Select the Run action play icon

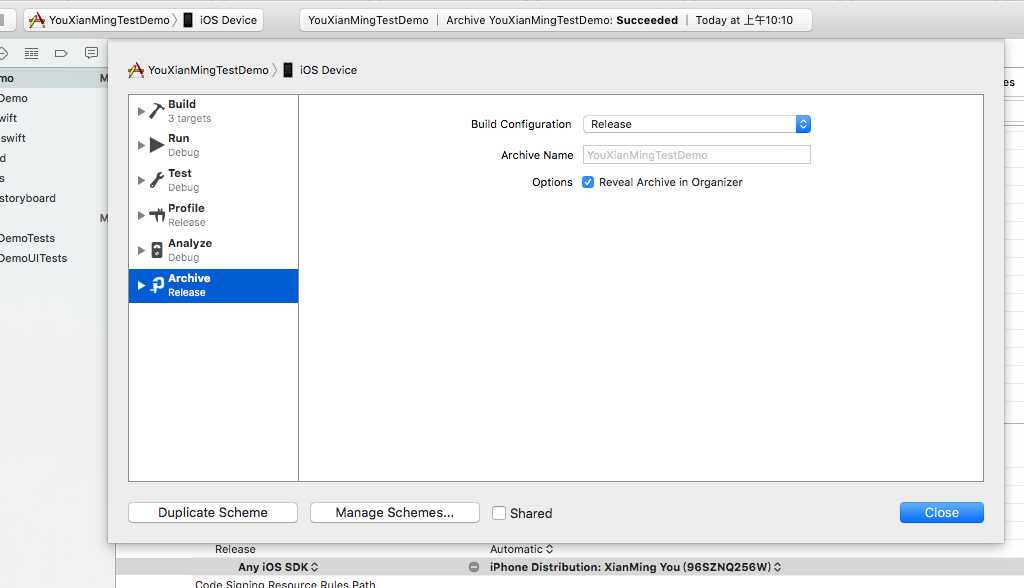pyautogui.click(x=157, y=145)
